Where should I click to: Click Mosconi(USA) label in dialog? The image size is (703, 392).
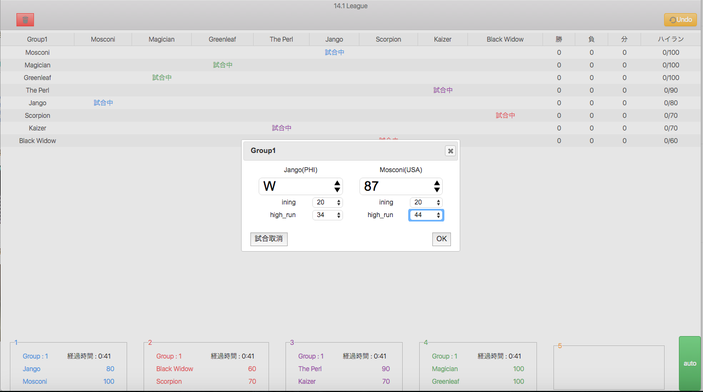pyautogui.click(x=401, y=170)
